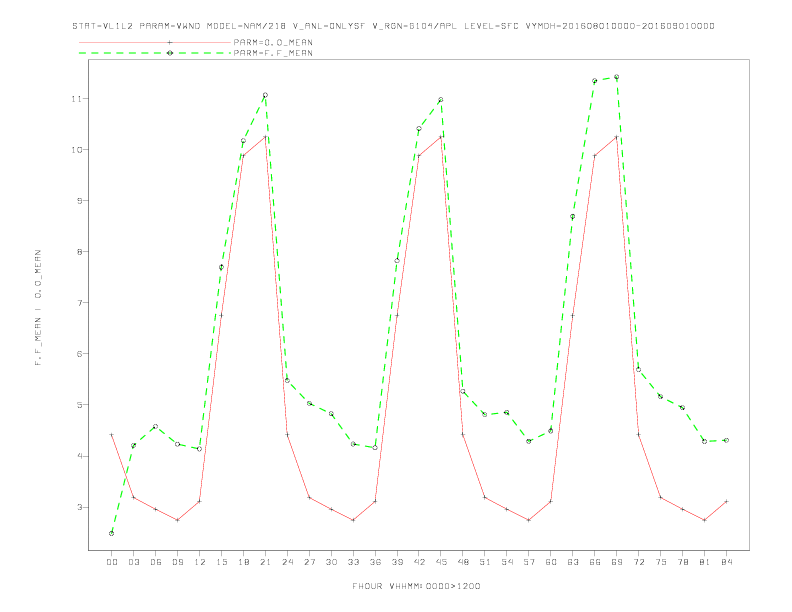The height and width of the screenshot is (612, 792).
Task: Click x-axis tick label 51
Action: (485, 562)
